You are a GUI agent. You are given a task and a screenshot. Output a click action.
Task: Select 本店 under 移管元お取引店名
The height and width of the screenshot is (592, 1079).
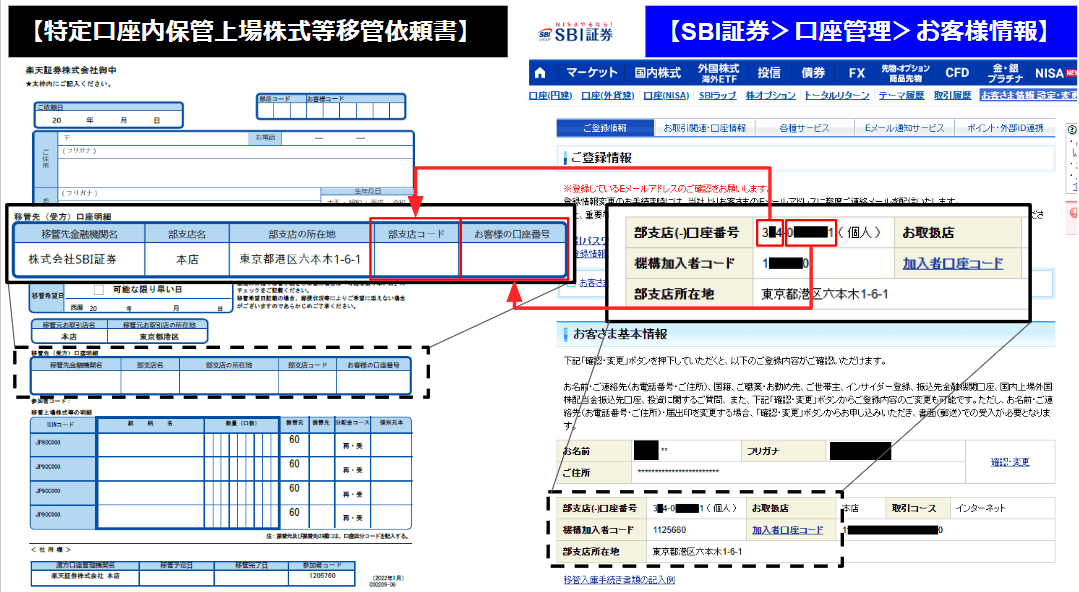coord(69,337)
